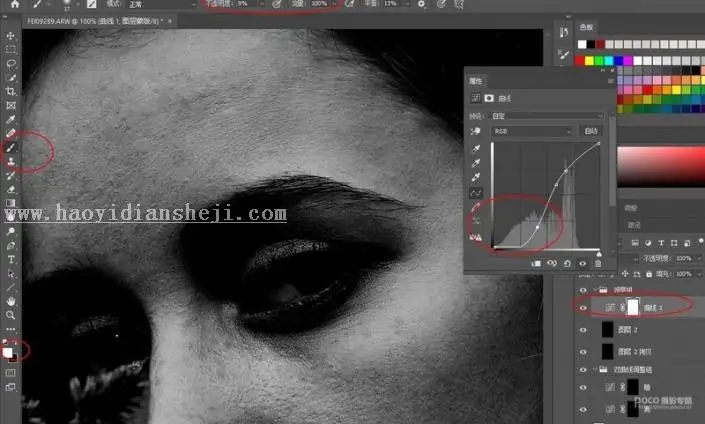705x424 pixels.
Task: Hide the 暗 curves layer
Action: tap(583, 387)
